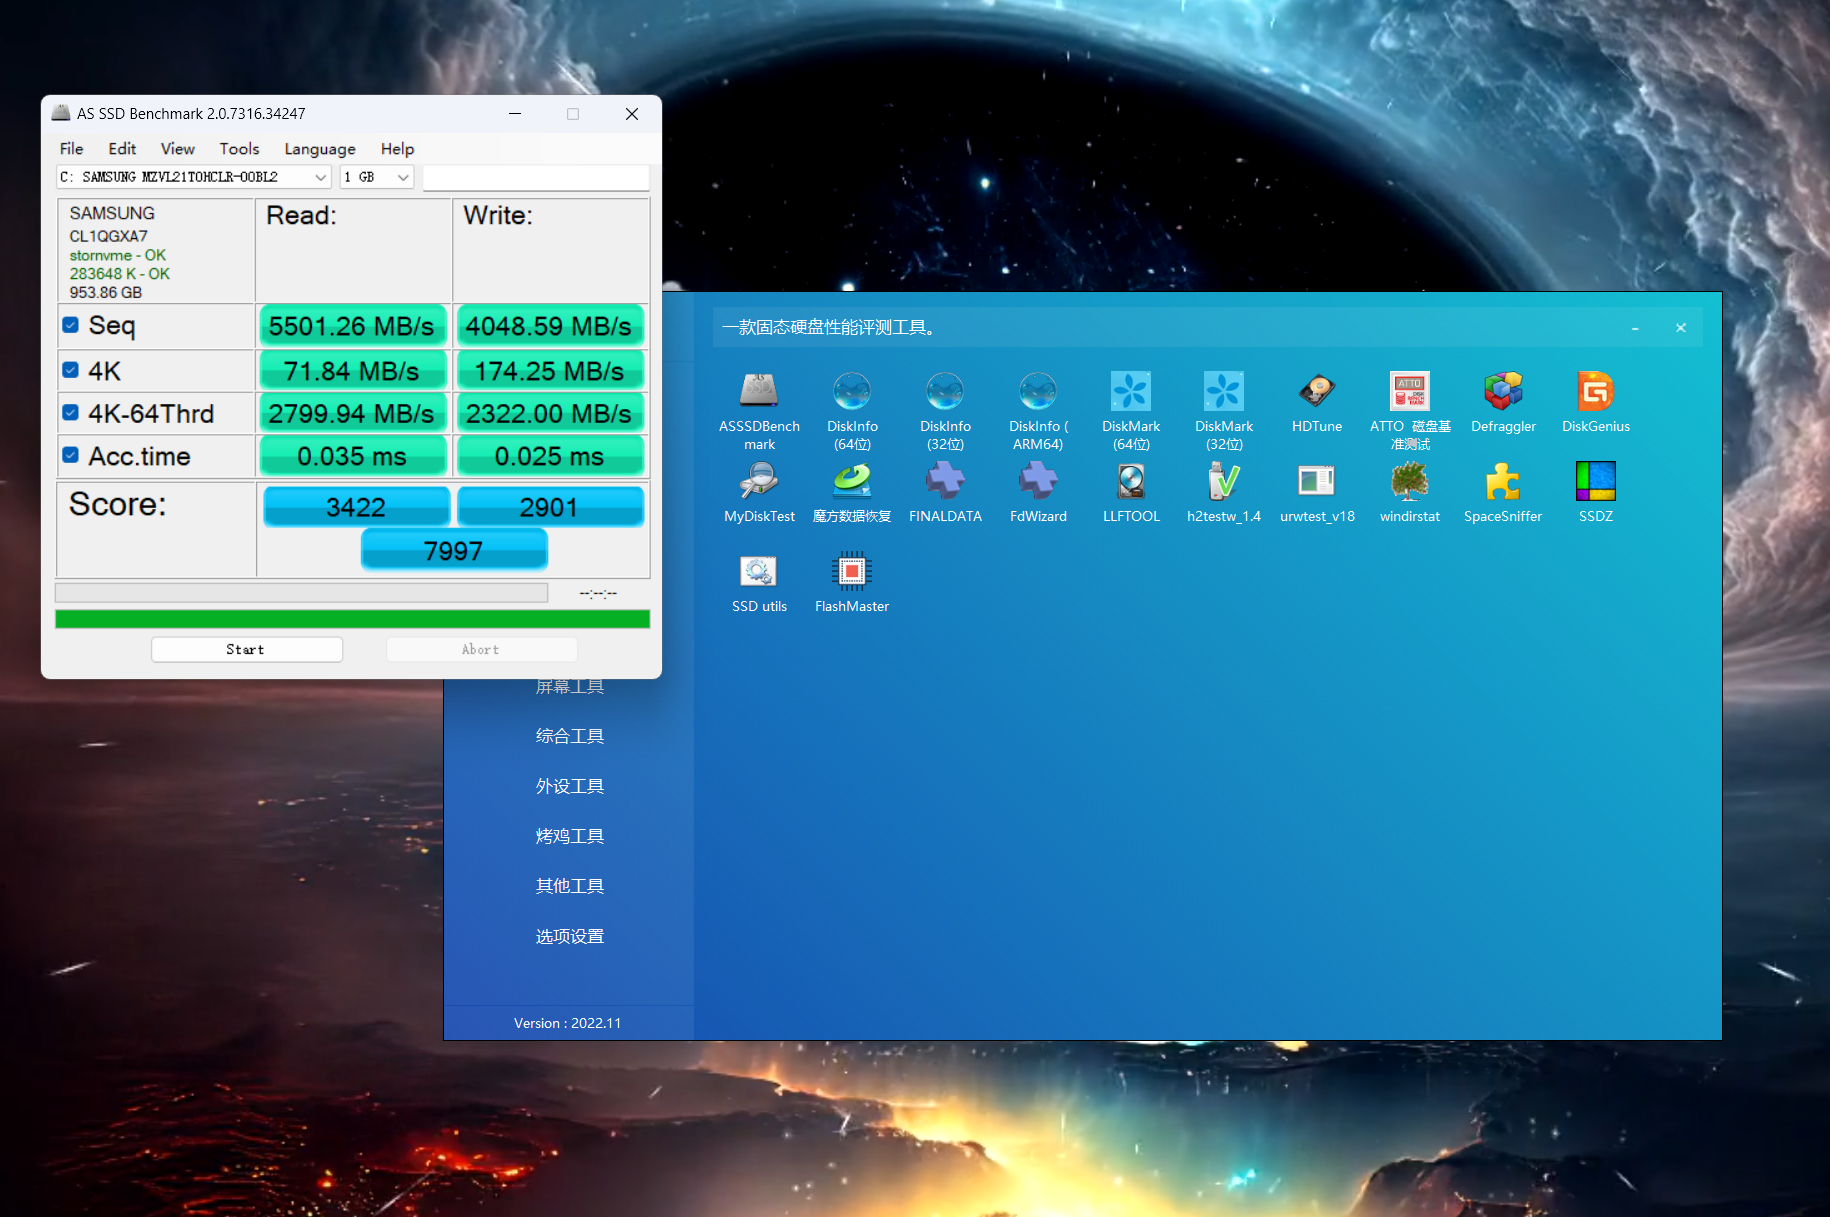Click the green benchmark progress bar
1830x1217 pixels.
tap(352, 619)
